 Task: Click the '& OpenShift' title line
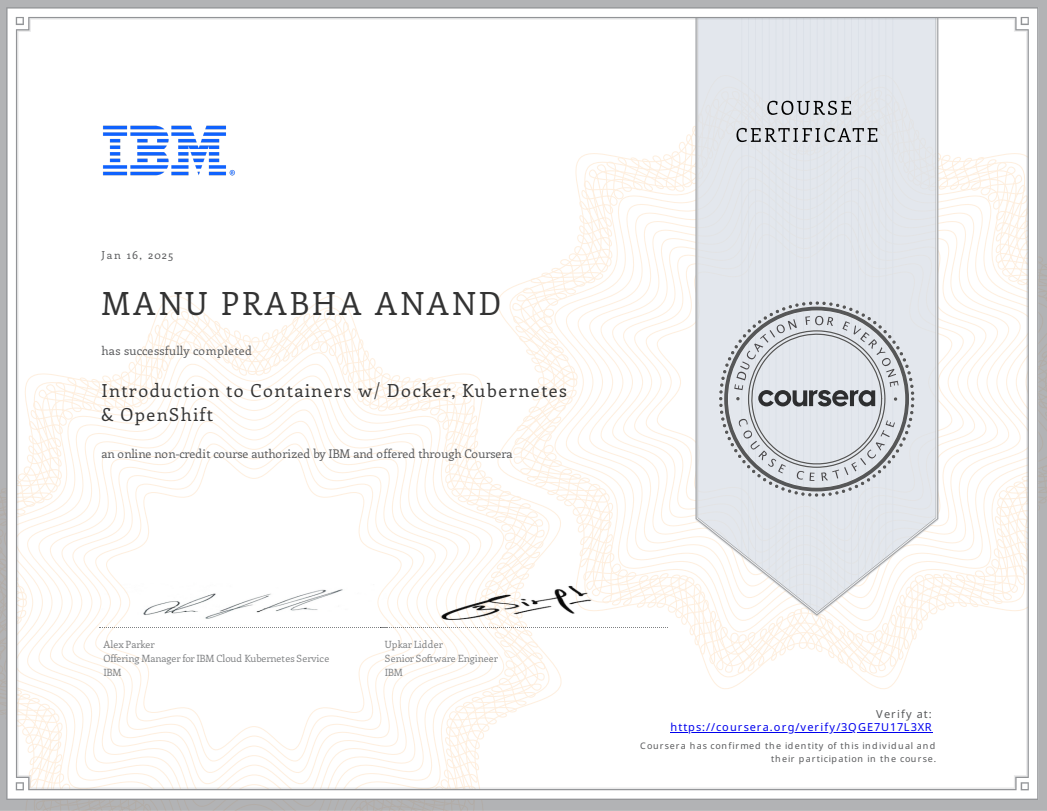point(157,415)
